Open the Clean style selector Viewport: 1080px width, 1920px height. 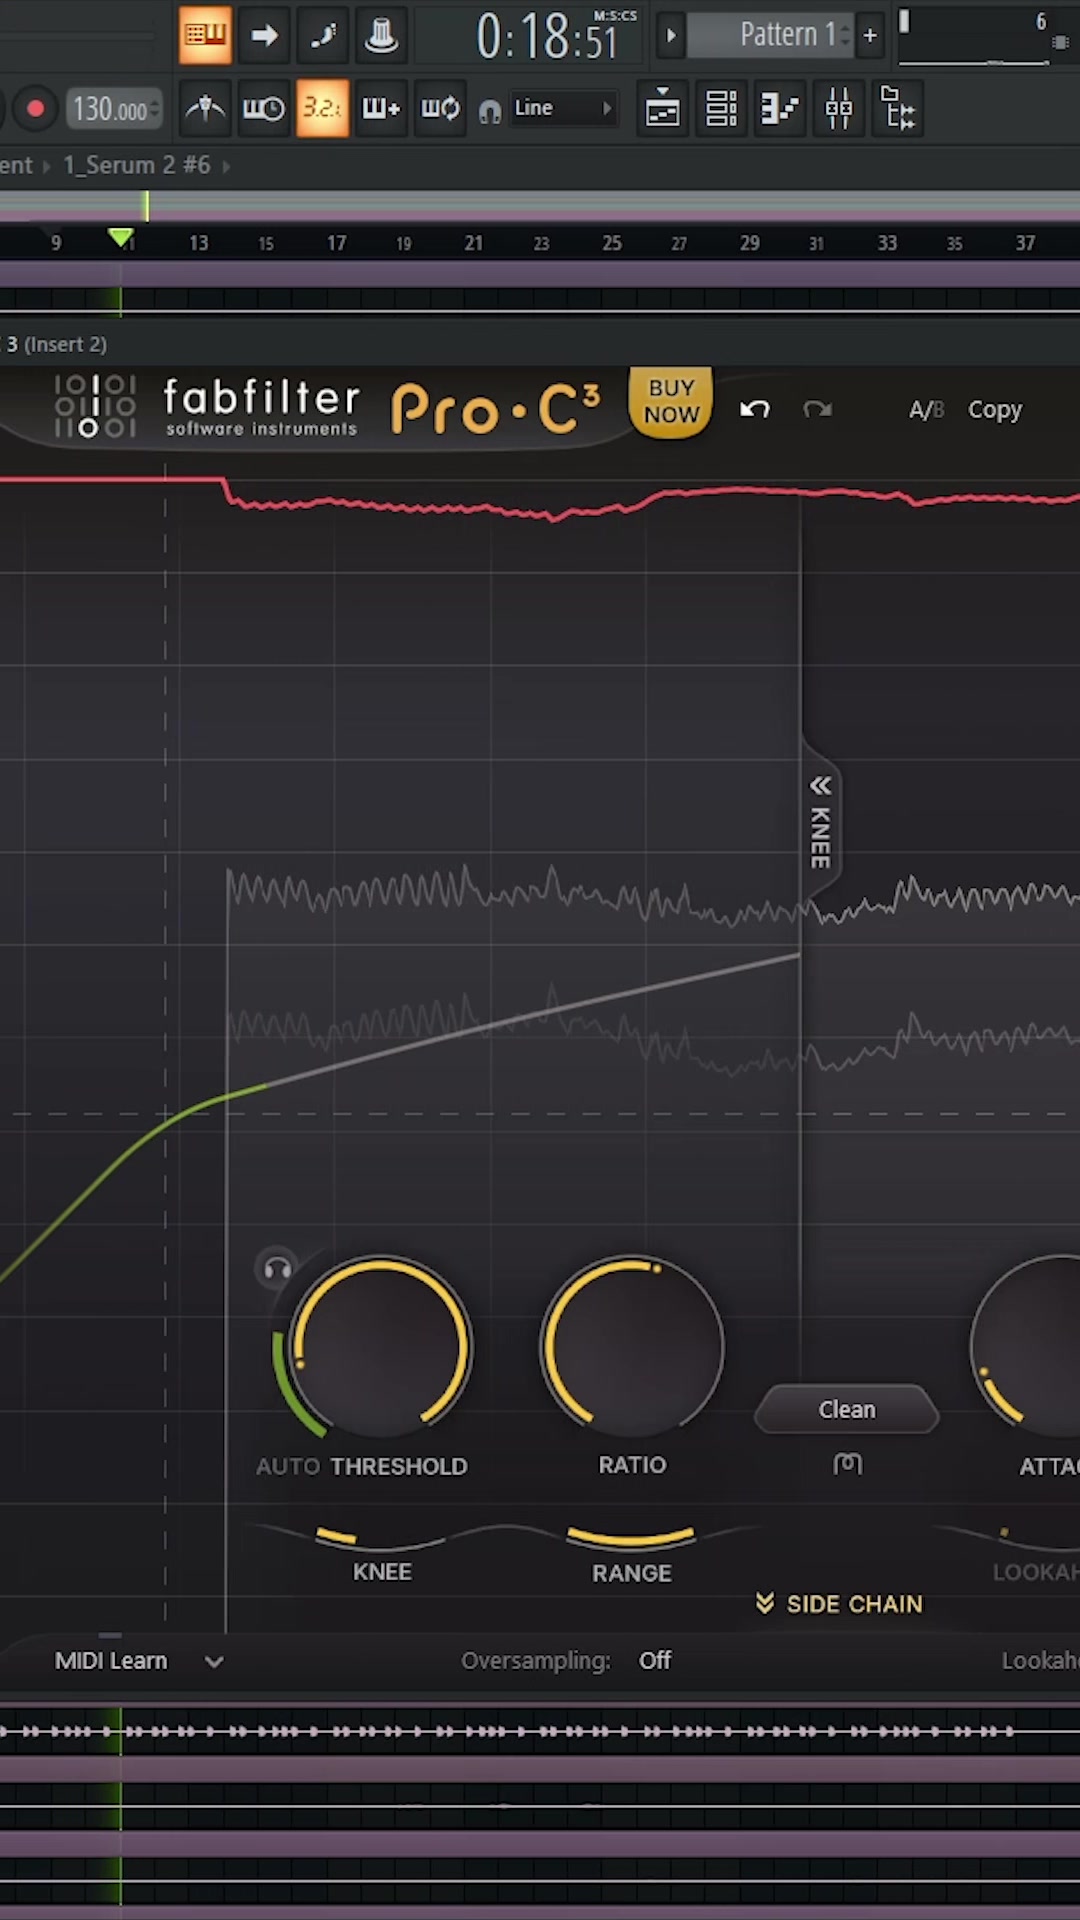[847, 1409]
